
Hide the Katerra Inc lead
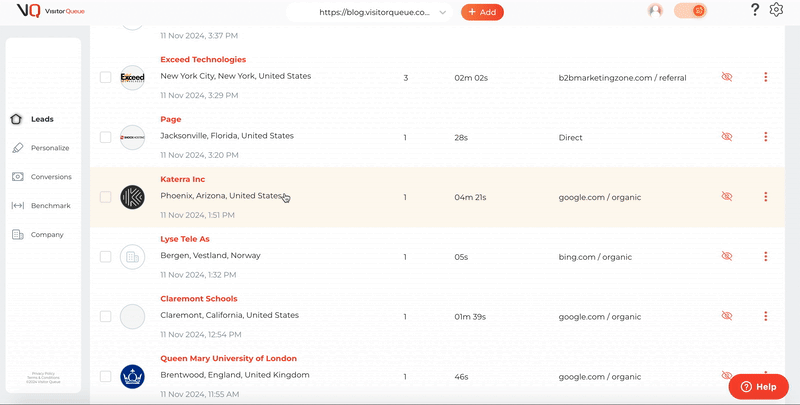727,196
